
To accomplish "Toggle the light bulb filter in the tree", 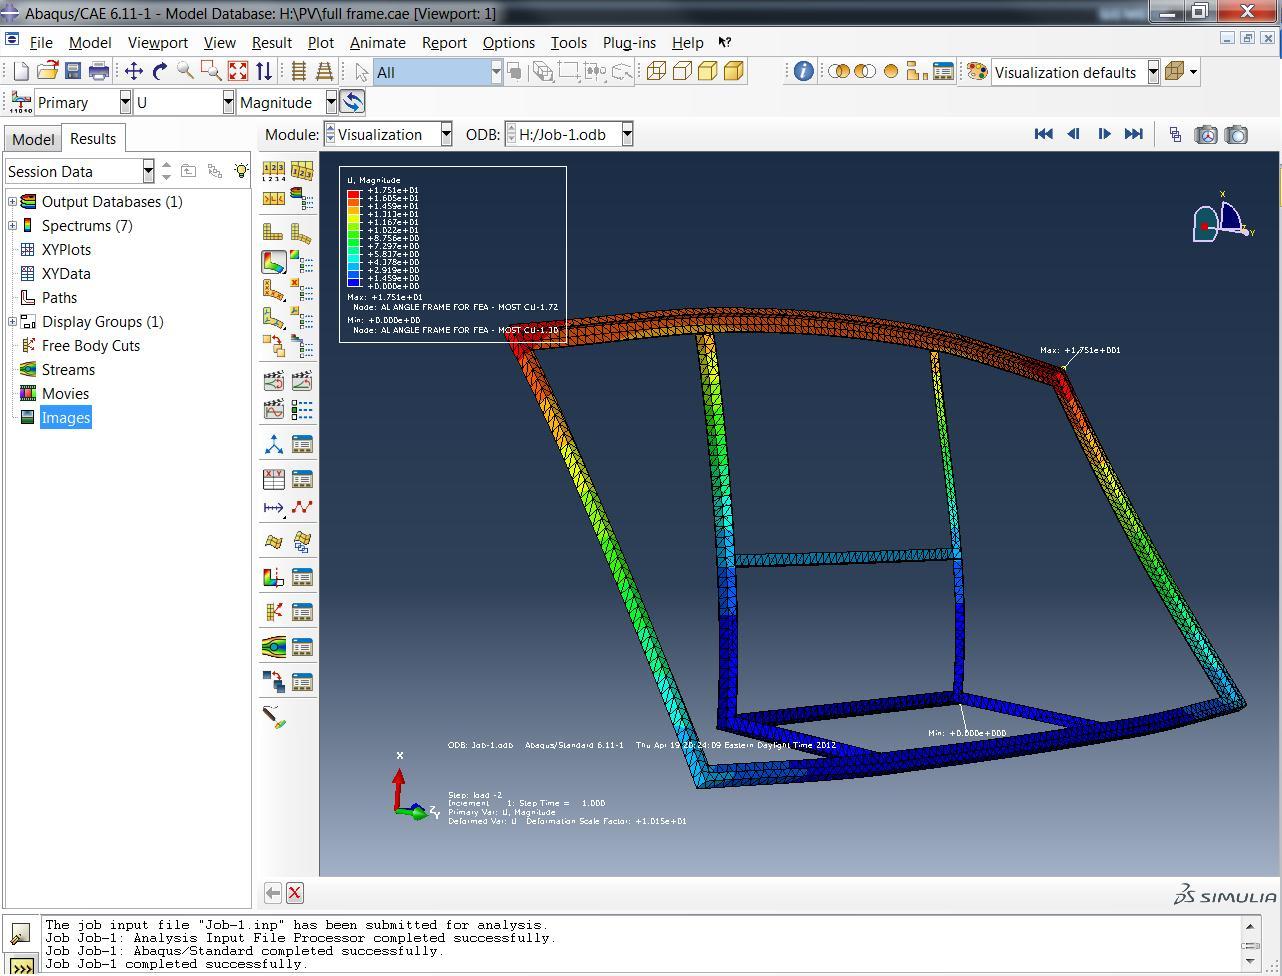I will [241, 171].
